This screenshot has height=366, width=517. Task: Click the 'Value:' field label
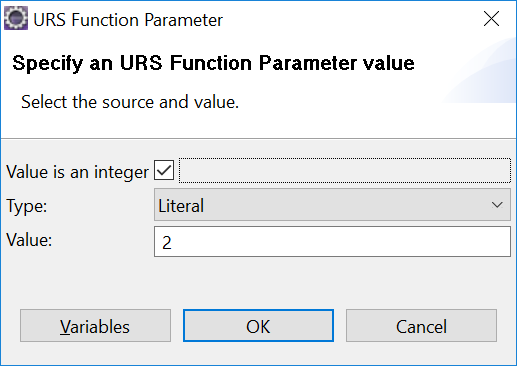(x=29, y=240)
